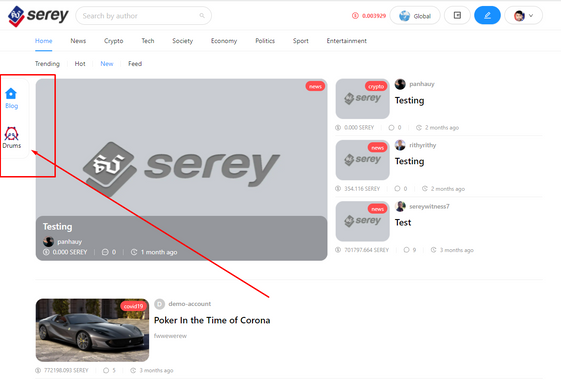Click the fwwewerew excerpt text

(170, 336)
